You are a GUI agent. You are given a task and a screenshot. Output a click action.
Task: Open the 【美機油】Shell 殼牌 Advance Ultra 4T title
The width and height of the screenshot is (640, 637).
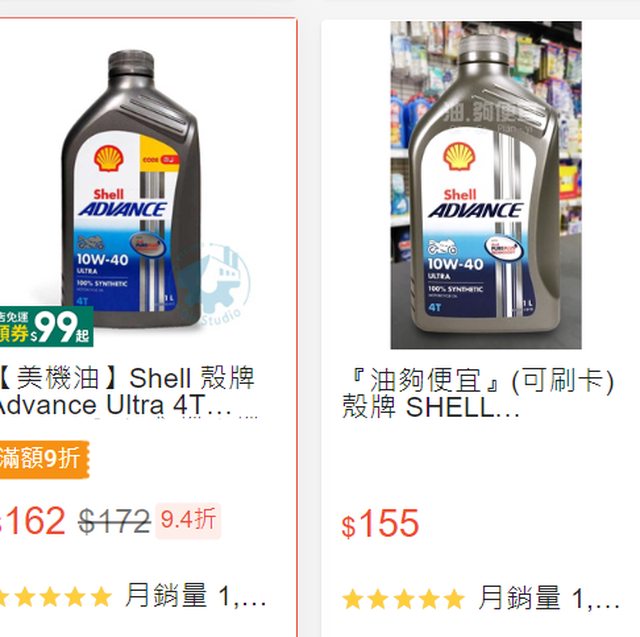[x=129, y=391]
